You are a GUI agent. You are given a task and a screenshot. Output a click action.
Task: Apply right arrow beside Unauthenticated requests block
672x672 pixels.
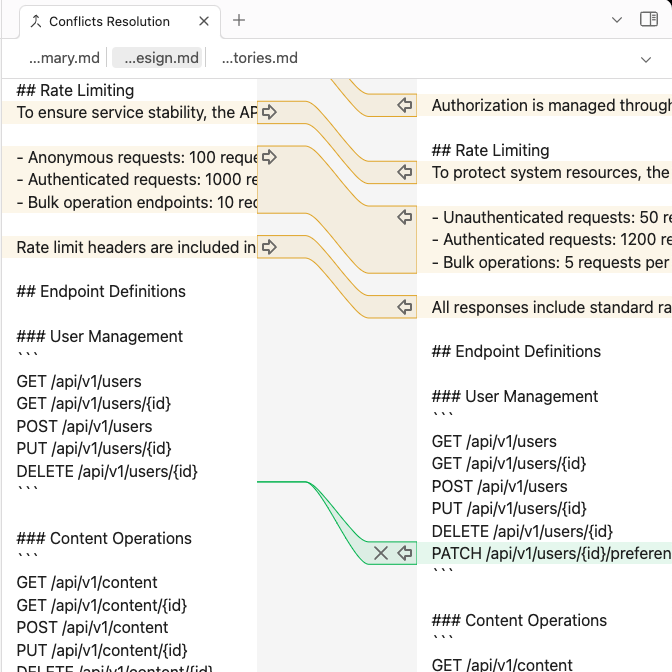405,217
